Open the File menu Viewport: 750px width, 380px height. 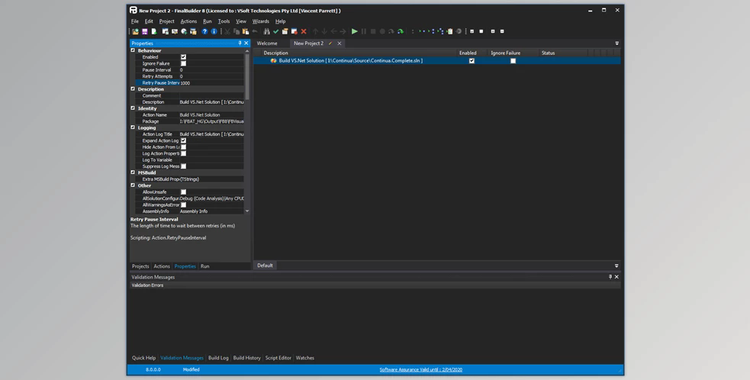[x=135, y=21]
